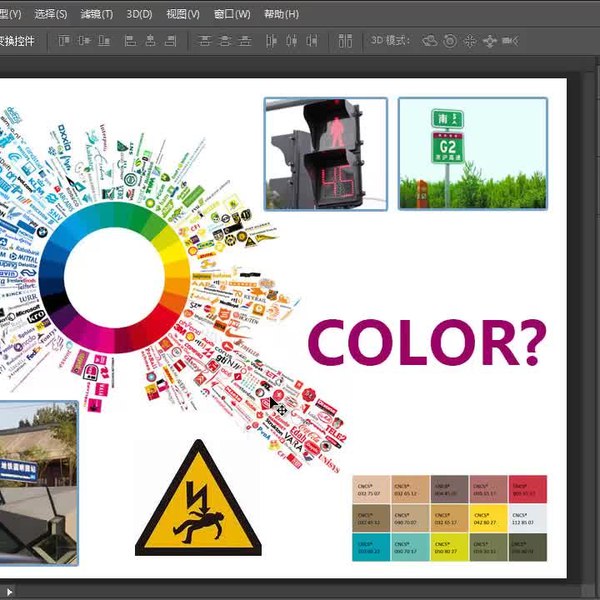Screen dimensions: 600x600
Task: Open the 选择(S) menu
Action: (50, 14)
